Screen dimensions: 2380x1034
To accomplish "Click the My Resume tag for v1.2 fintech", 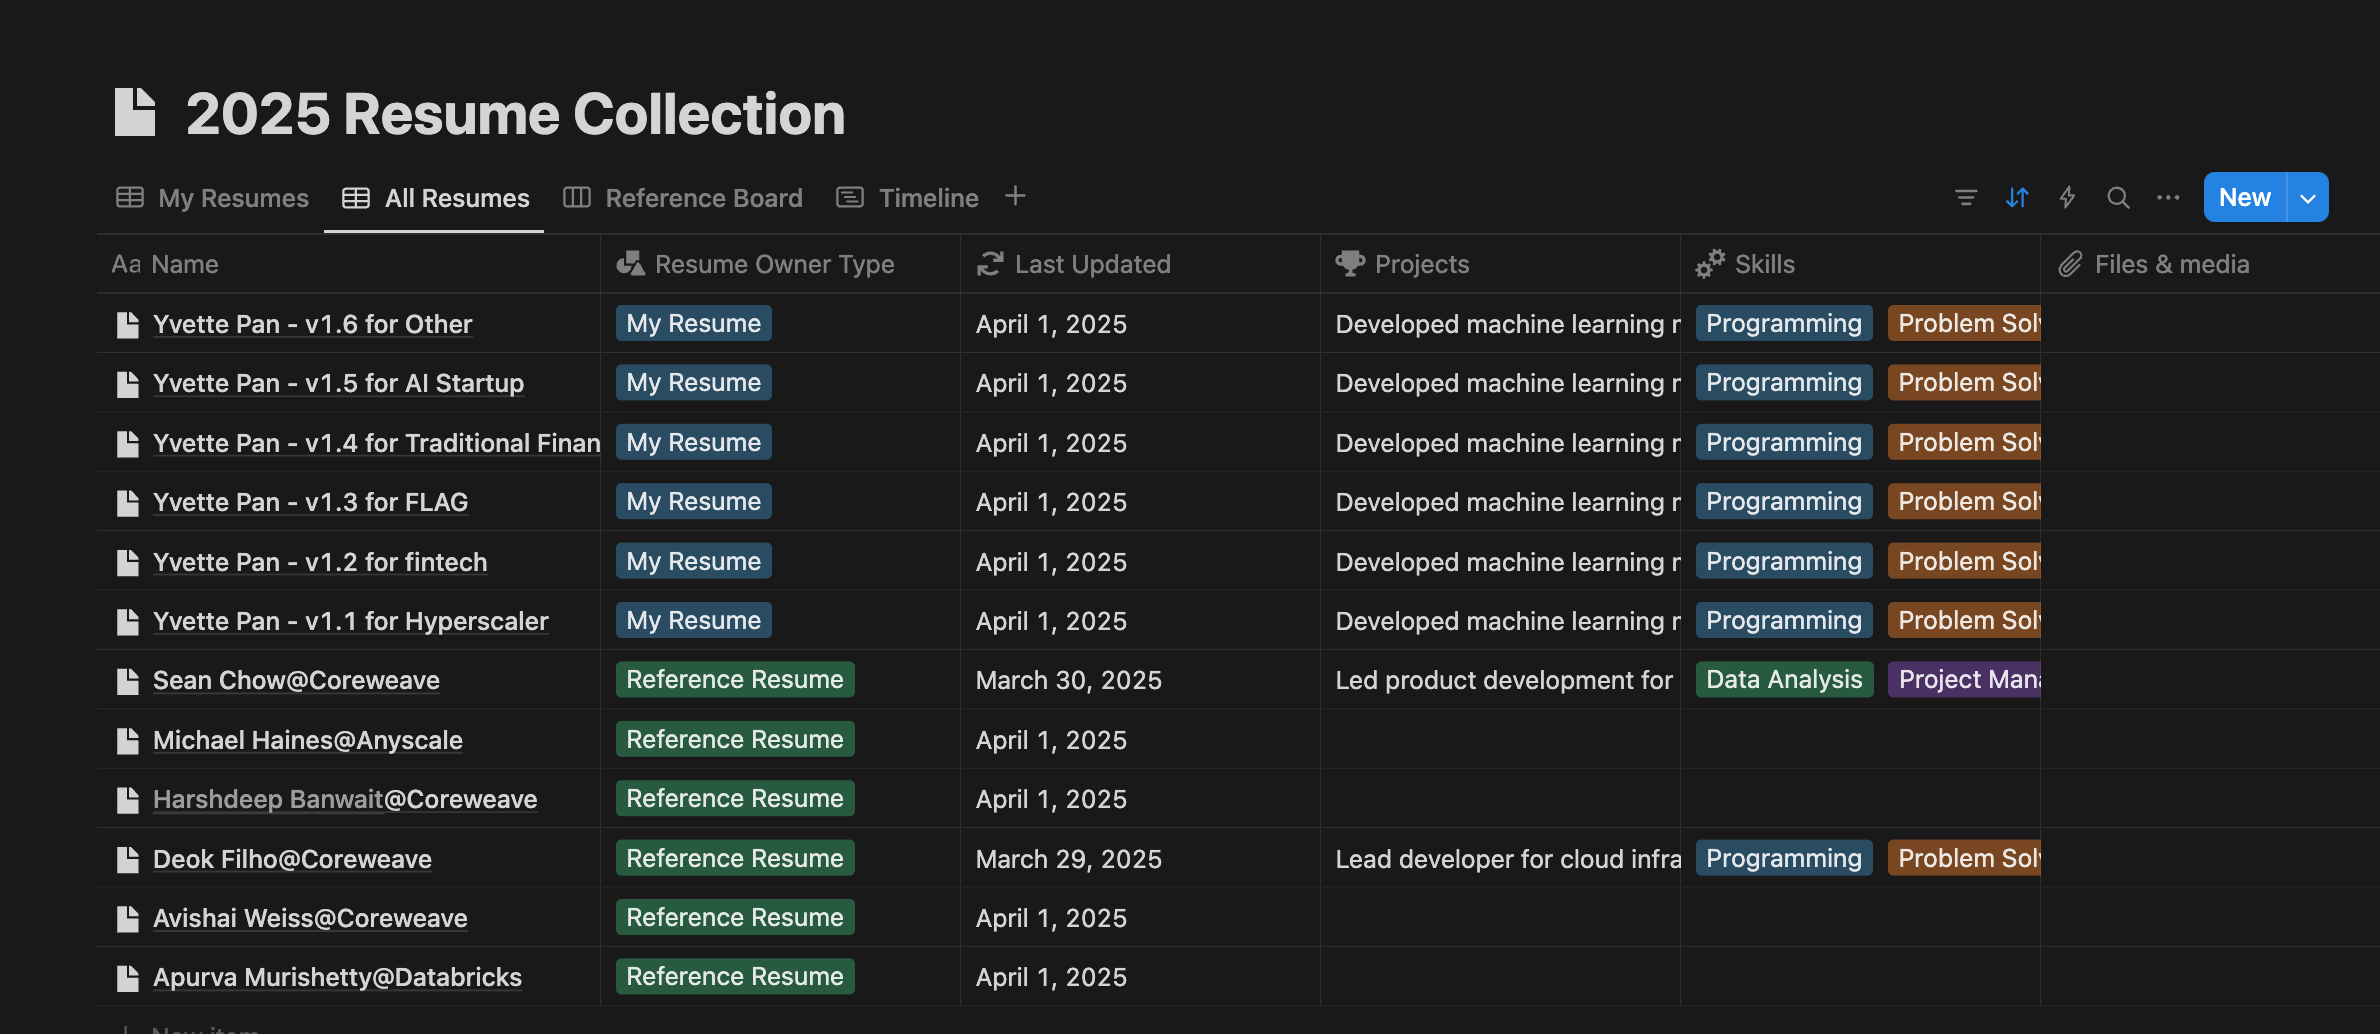I will [x=693, y=562].
